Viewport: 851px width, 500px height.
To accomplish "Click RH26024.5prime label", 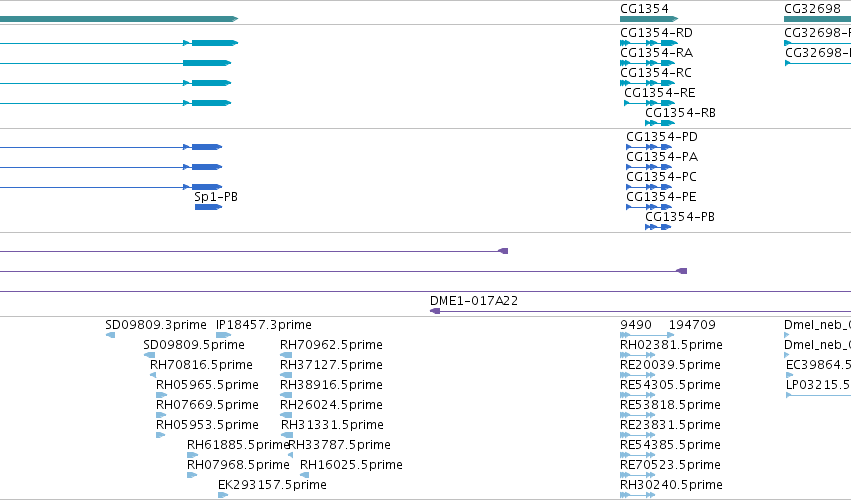I will pyautogui.click(x=331, y=405).
